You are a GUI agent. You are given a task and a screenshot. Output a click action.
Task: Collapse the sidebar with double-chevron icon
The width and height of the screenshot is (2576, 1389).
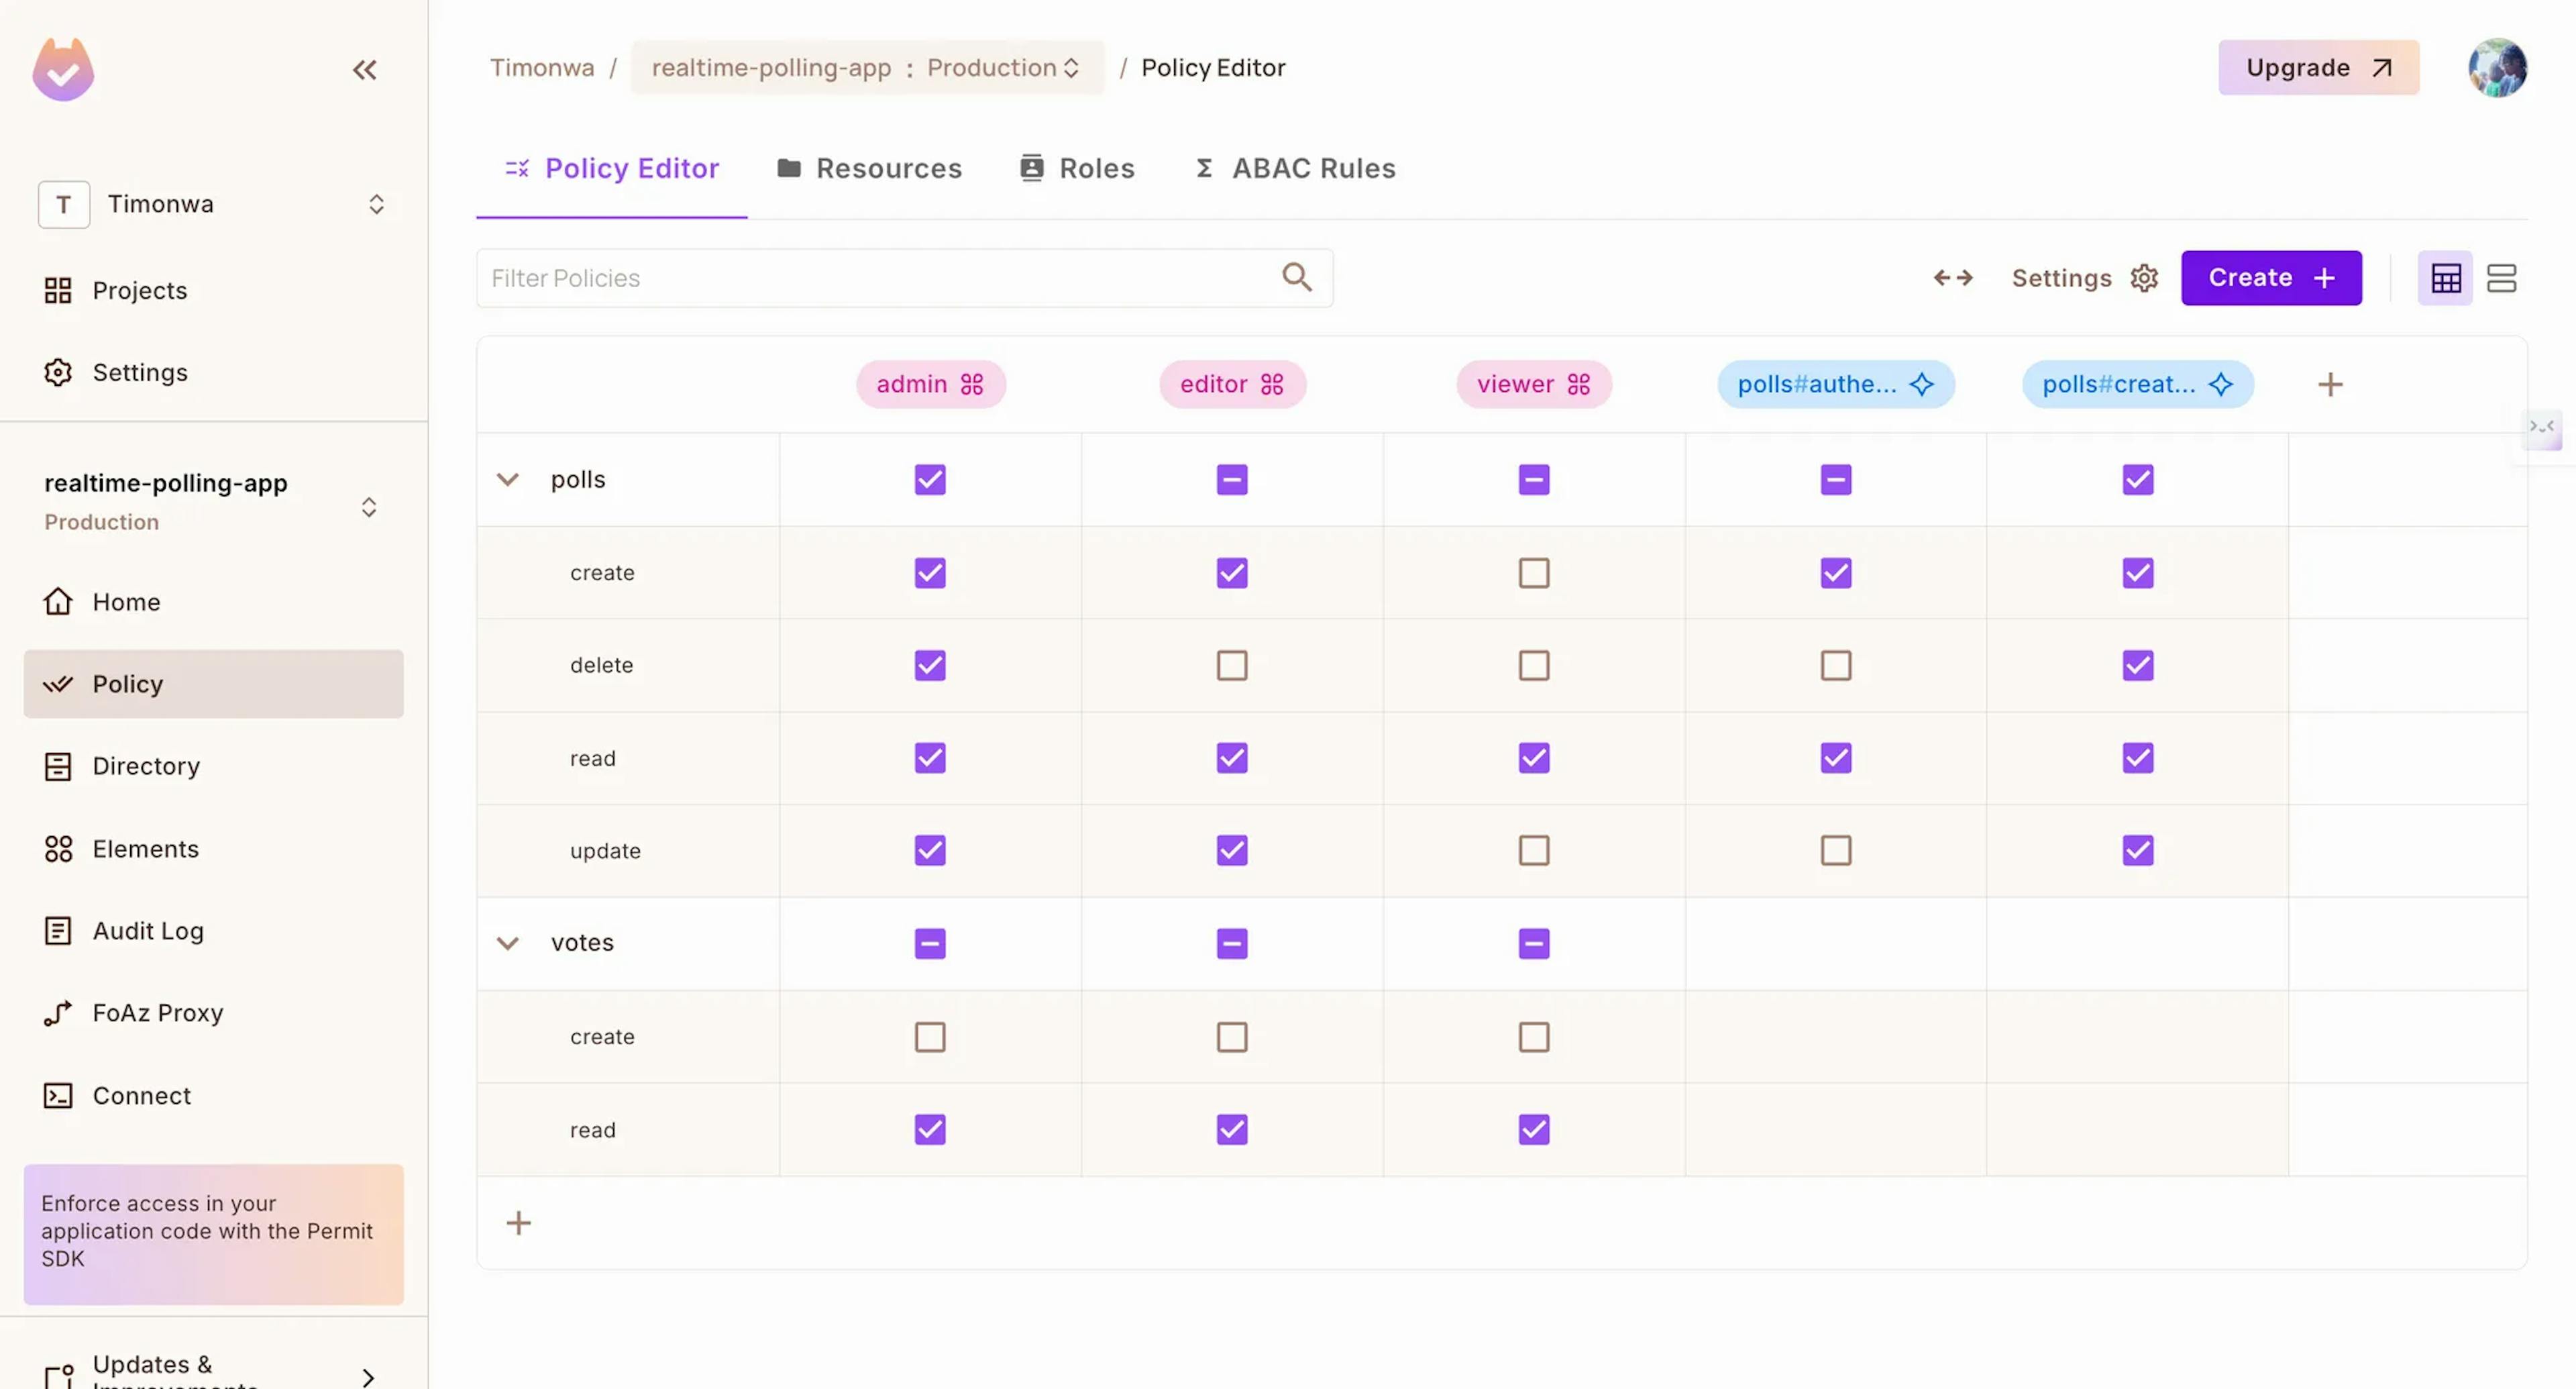364,69
